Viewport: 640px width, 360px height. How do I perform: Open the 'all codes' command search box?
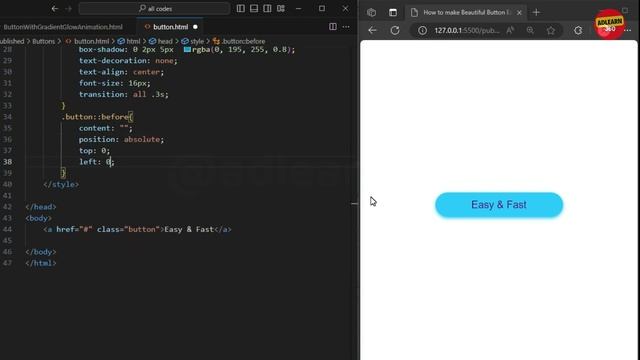155,9
